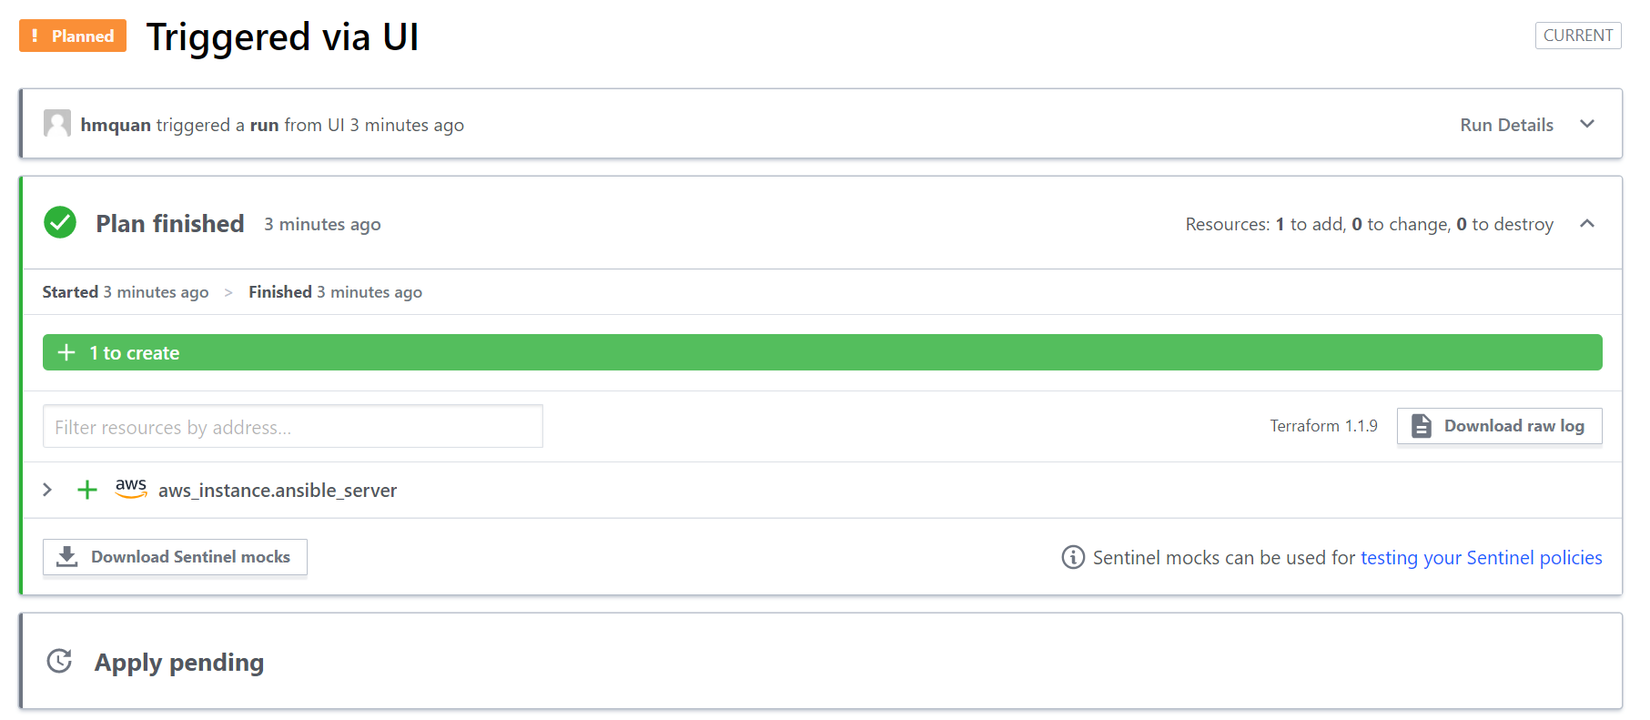Click the orange Planned status badge

(x=73, y=36)
